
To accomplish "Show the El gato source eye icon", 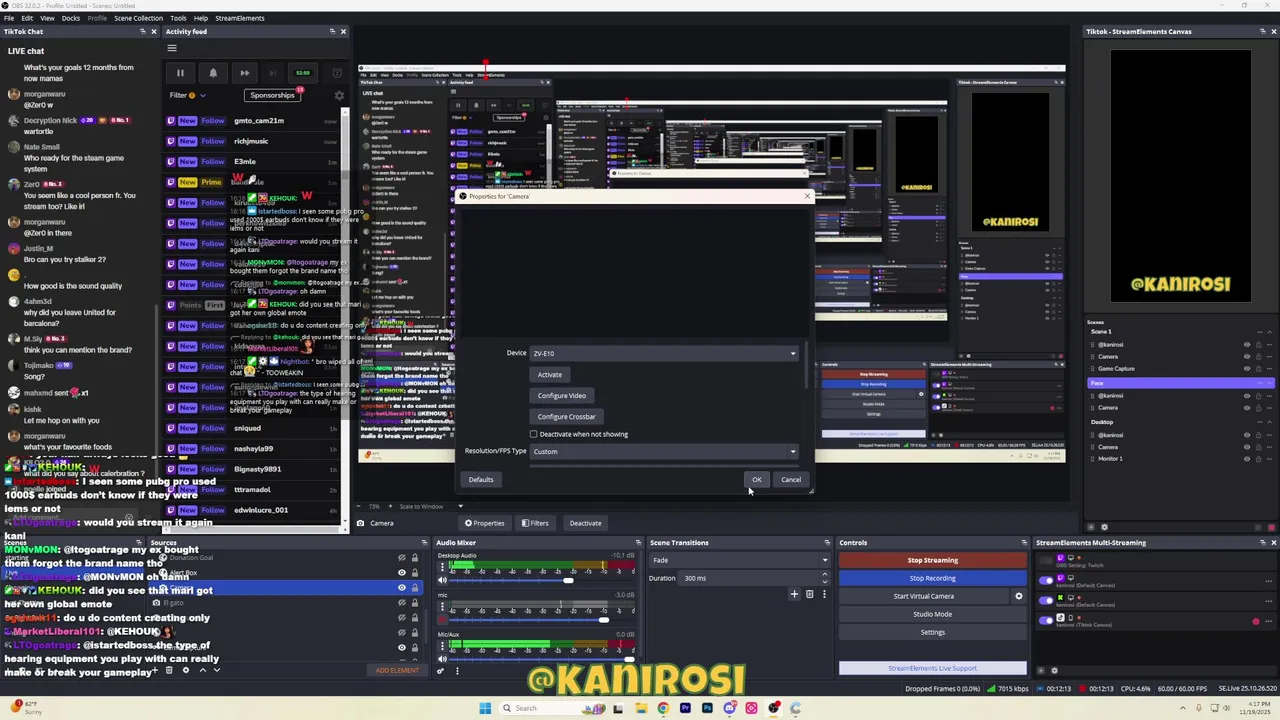I will (402, 602).
